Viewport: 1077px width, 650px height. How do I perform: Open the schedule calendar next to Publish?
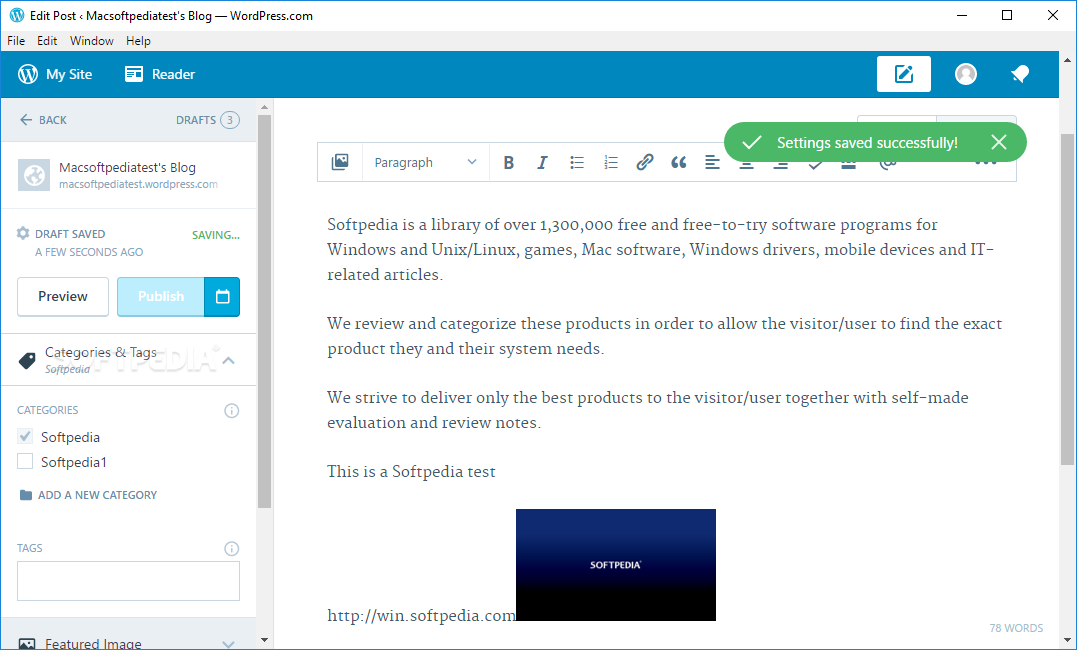coord(223,297)
